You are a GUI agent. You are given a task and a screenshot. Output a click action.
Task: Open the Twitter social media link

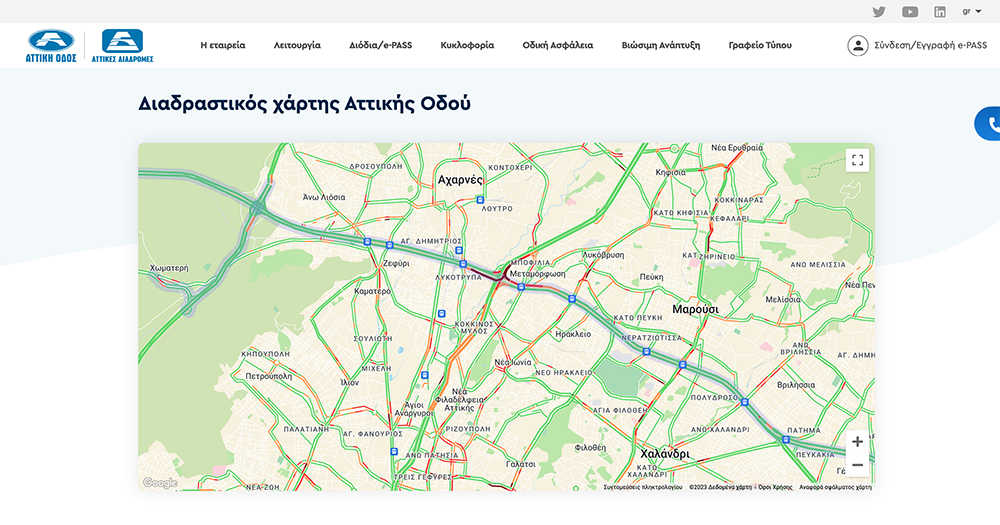879,12
